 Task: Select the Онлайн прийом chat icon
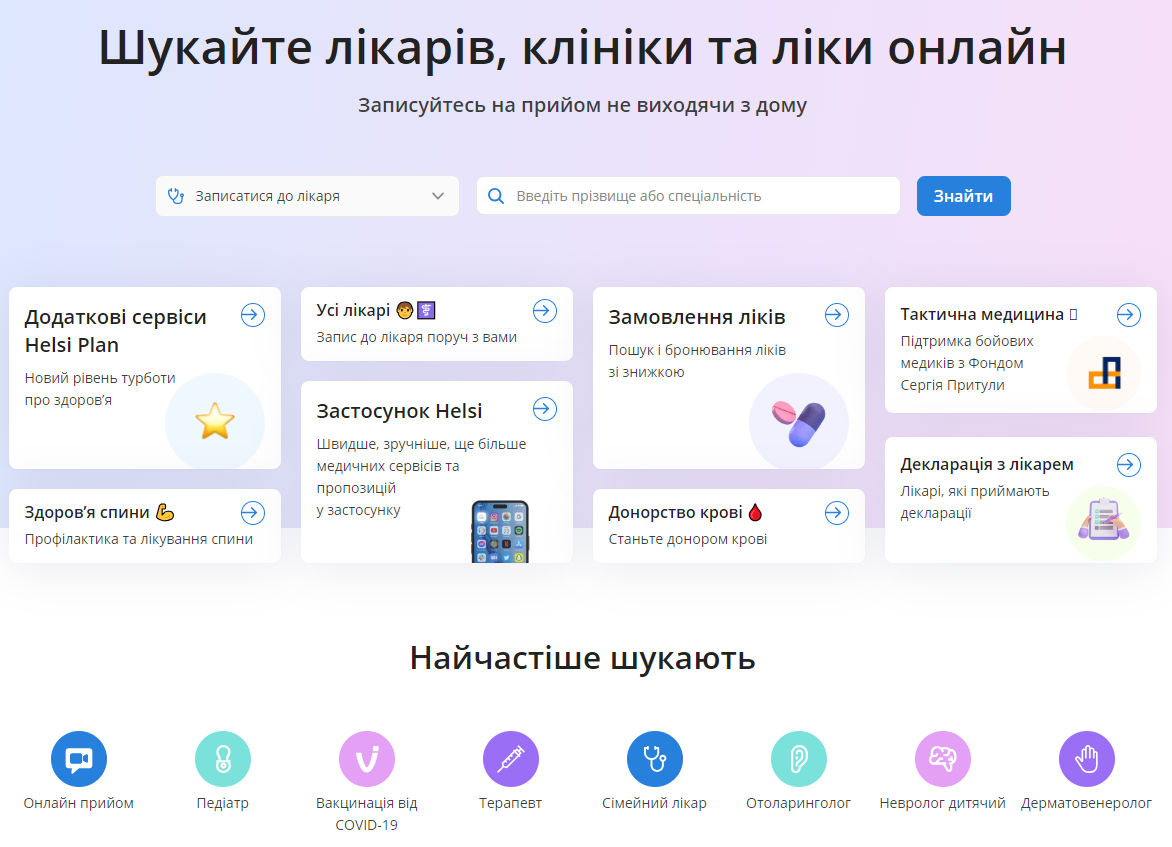tap(78, 758)
